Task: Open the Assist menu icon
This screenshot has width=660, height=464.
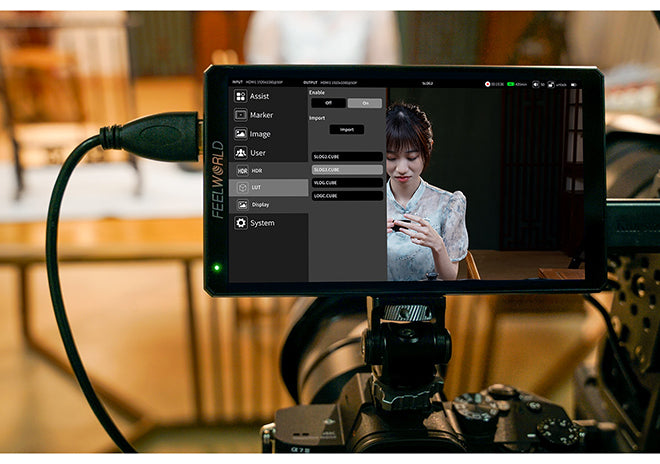Action: (240, 96)
